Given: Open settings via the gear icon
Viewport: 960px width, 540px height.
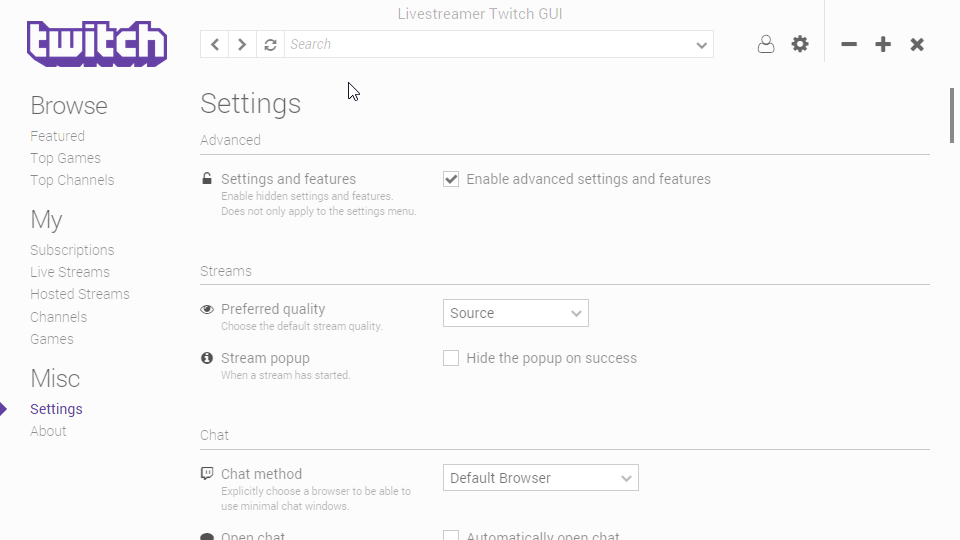Looking at the screenshot, I should point(800,44).
